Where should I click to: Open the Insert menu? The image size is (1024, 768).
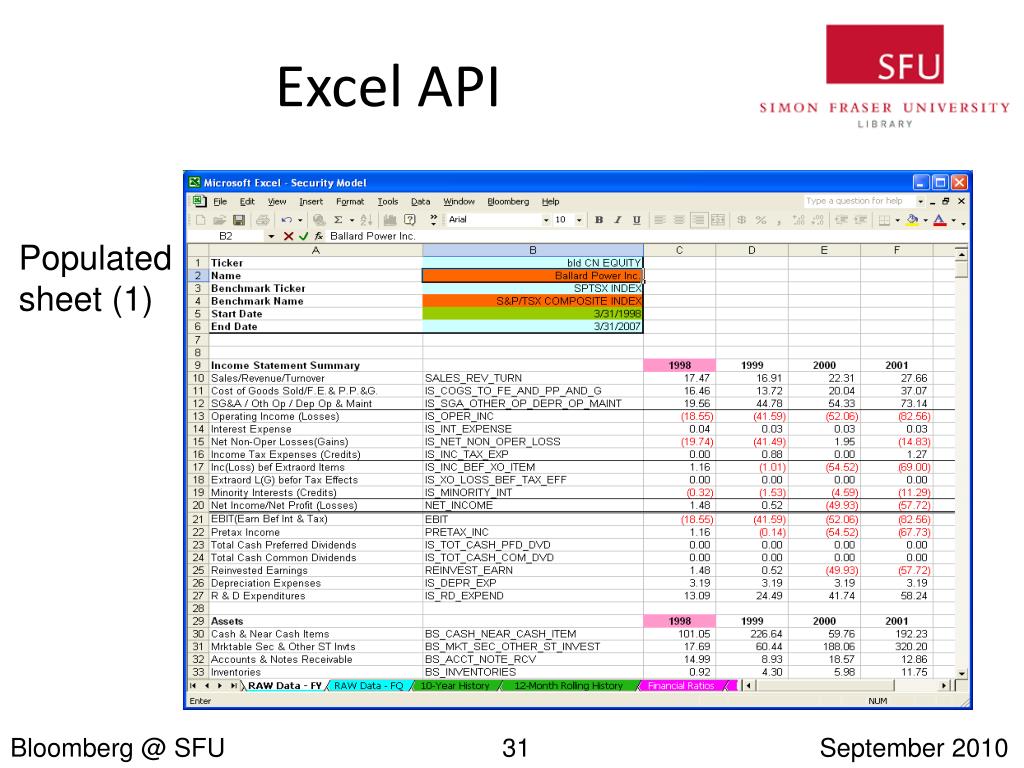coord(311,202)
